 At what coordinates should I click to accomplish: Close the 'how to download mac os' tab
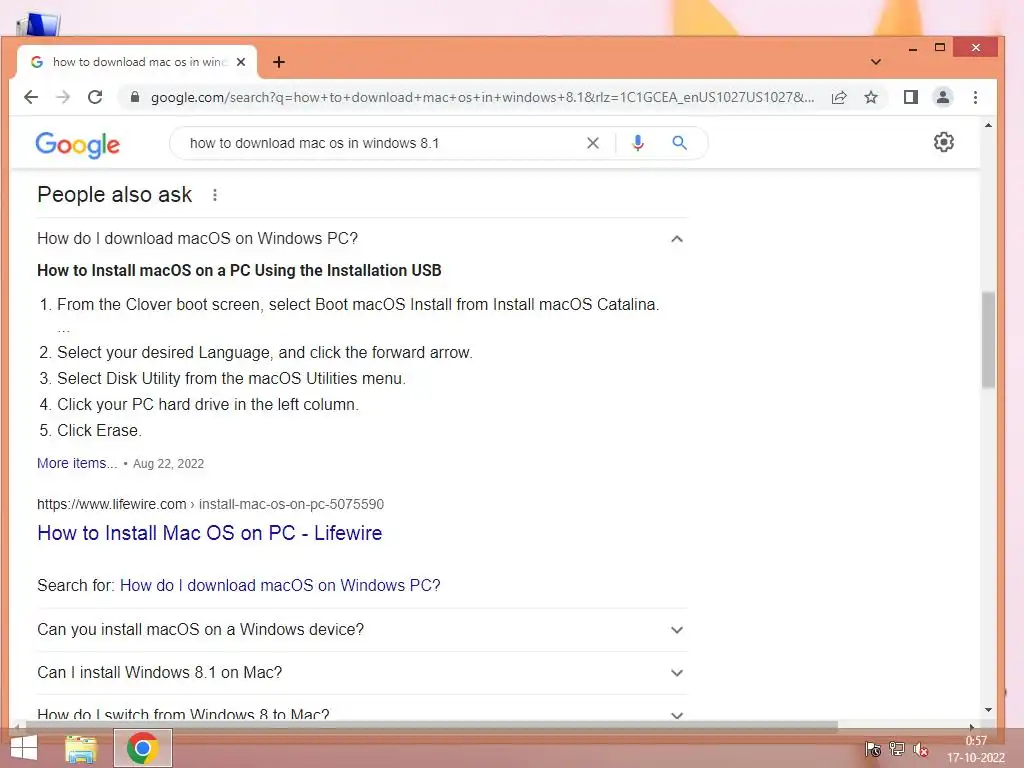(x=241, y=62)
